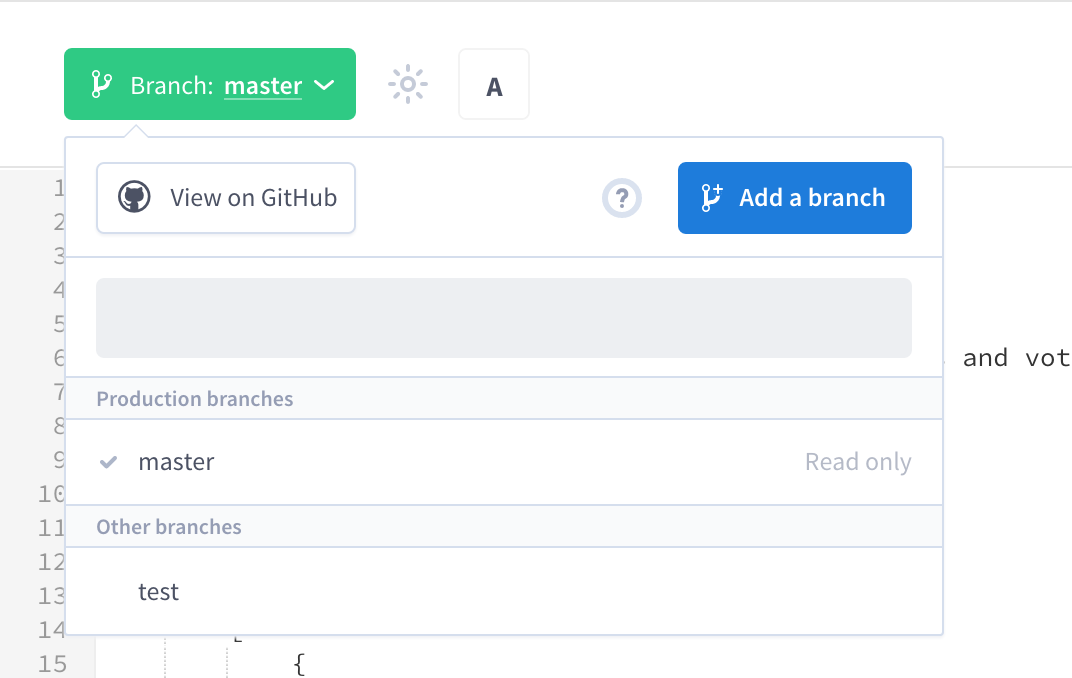Click the View on GitHub button

[226, 198]
